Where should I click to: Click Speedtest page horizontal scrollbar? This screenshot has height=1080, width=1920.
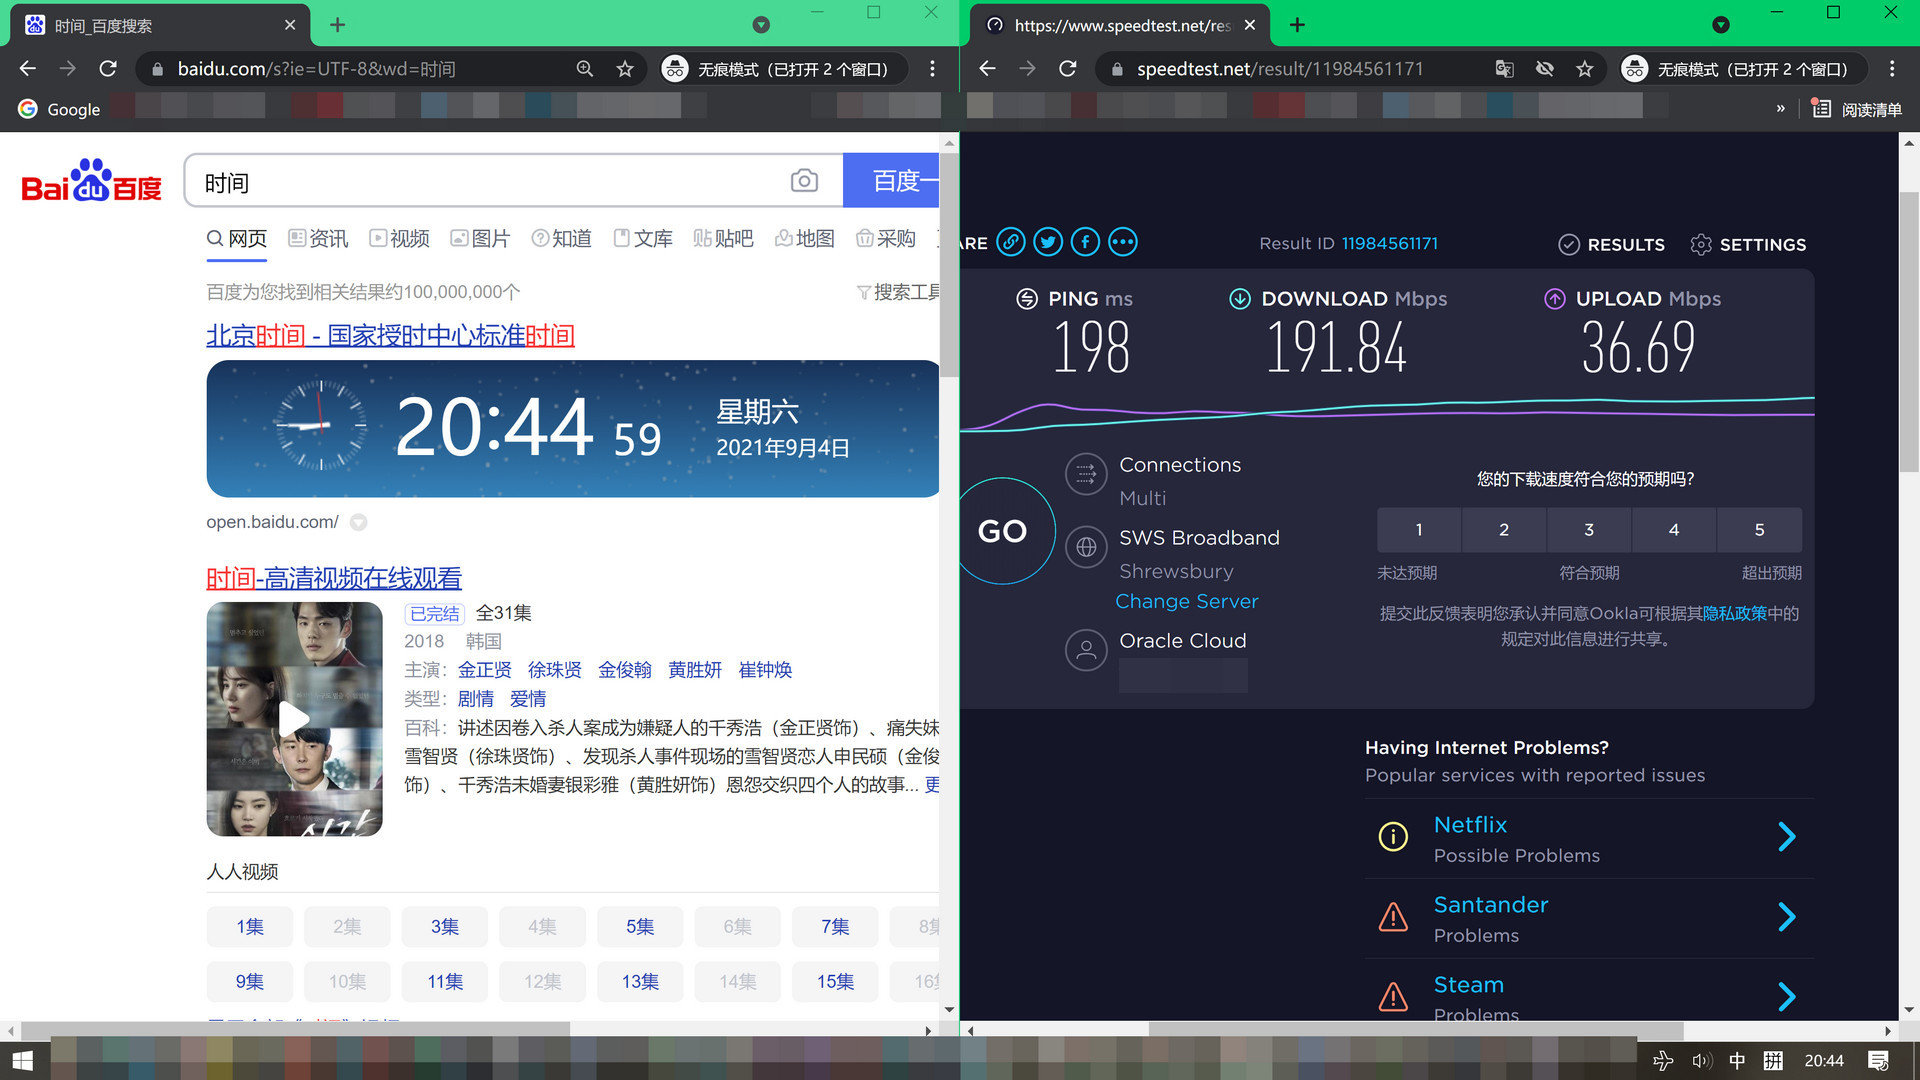pyautogui.click(x=1415, y=1030)
